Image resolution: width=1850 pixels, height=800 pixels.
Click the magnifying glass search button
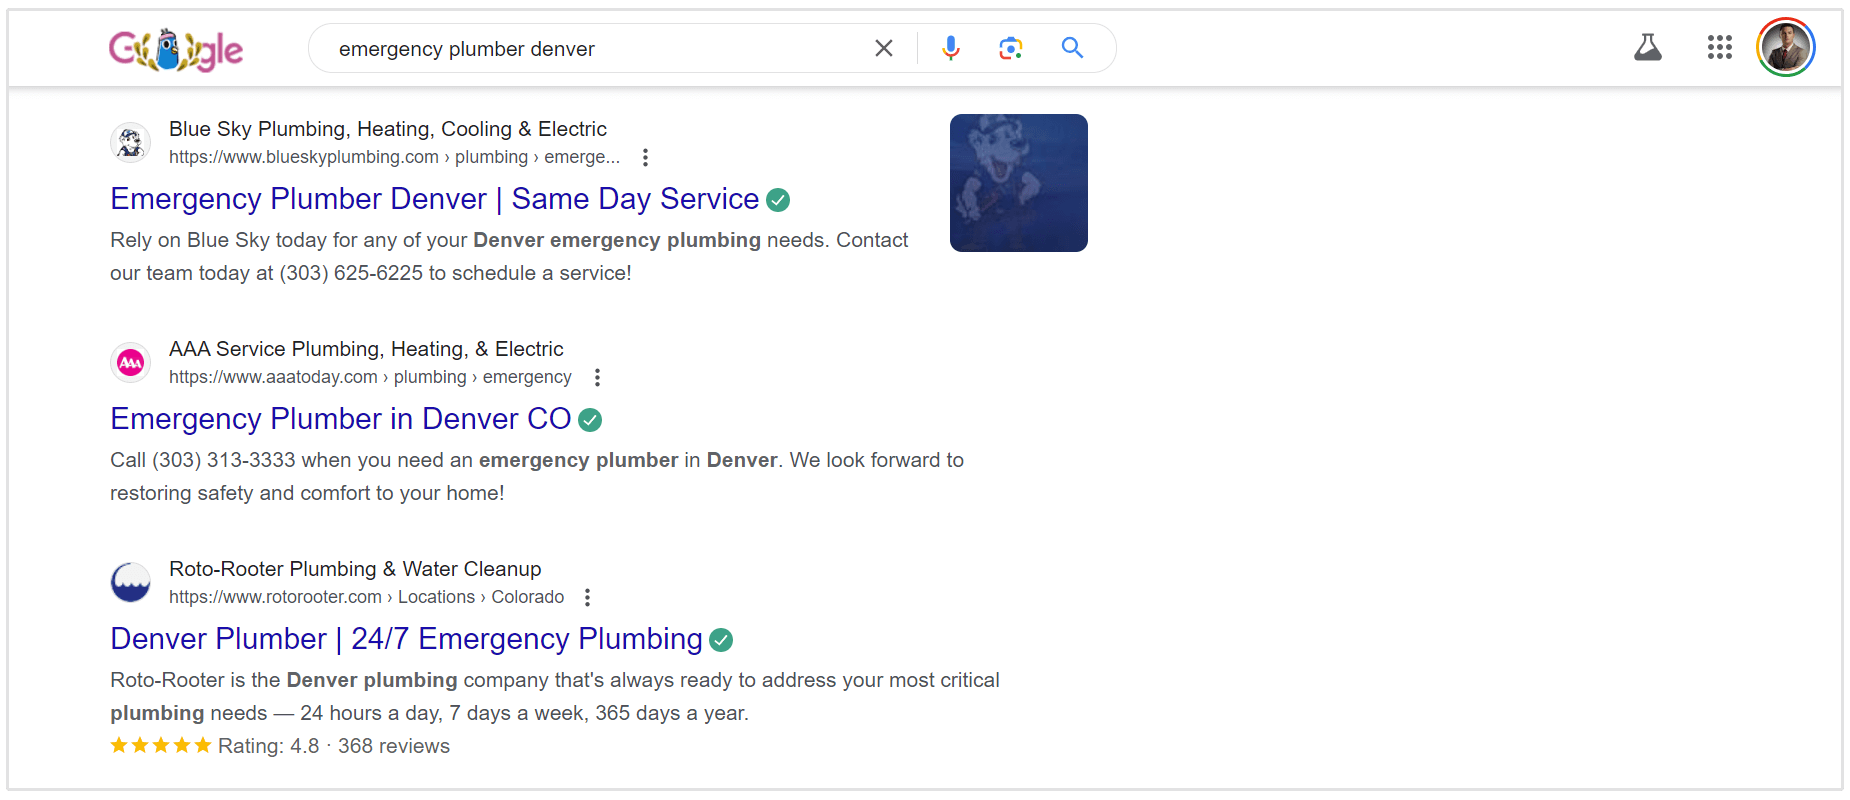point(1072,48)
